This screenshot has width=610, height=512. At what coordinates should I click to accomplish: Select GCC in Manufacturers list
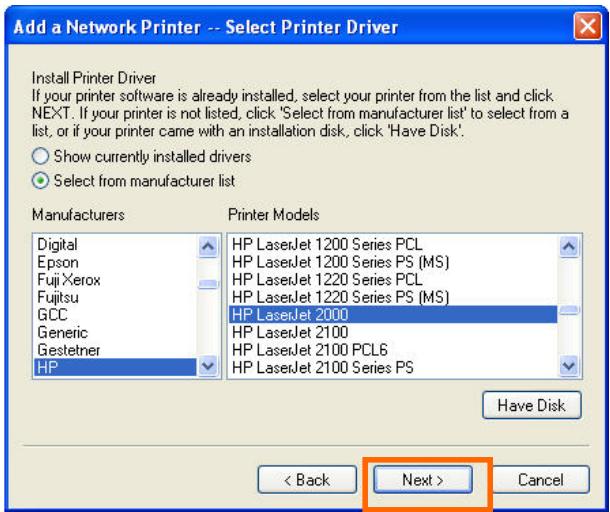click(x=115, y=315)
